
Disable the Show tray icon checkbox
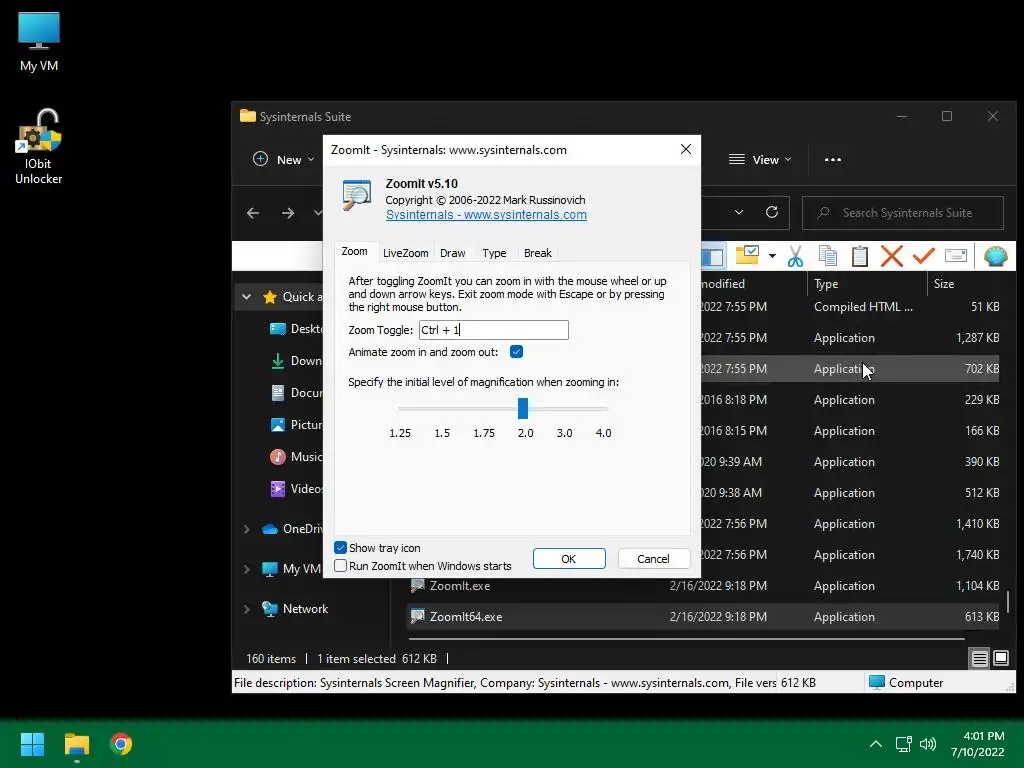(x=340, y=547)
